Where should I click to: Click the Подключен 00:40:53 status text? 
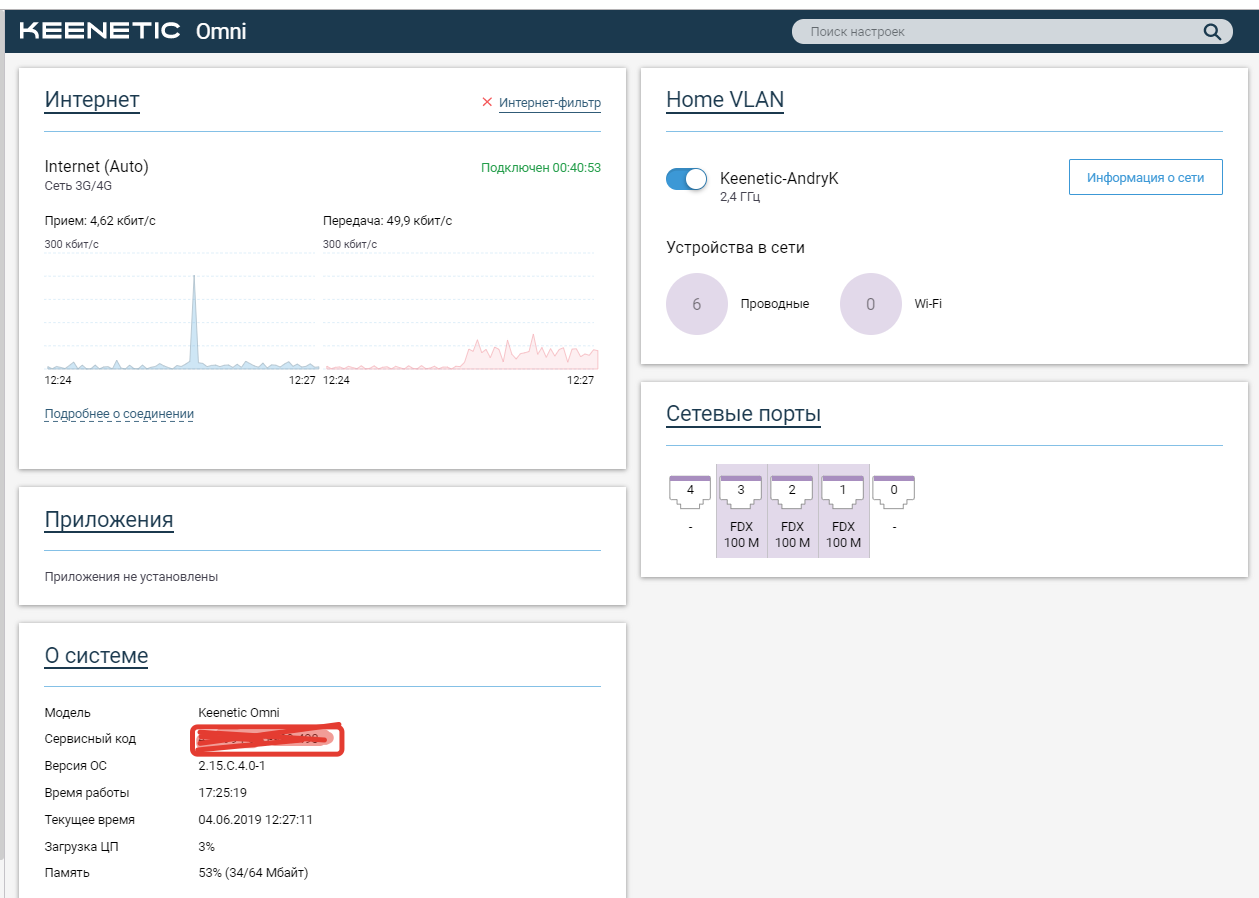[x=541, y=168]
